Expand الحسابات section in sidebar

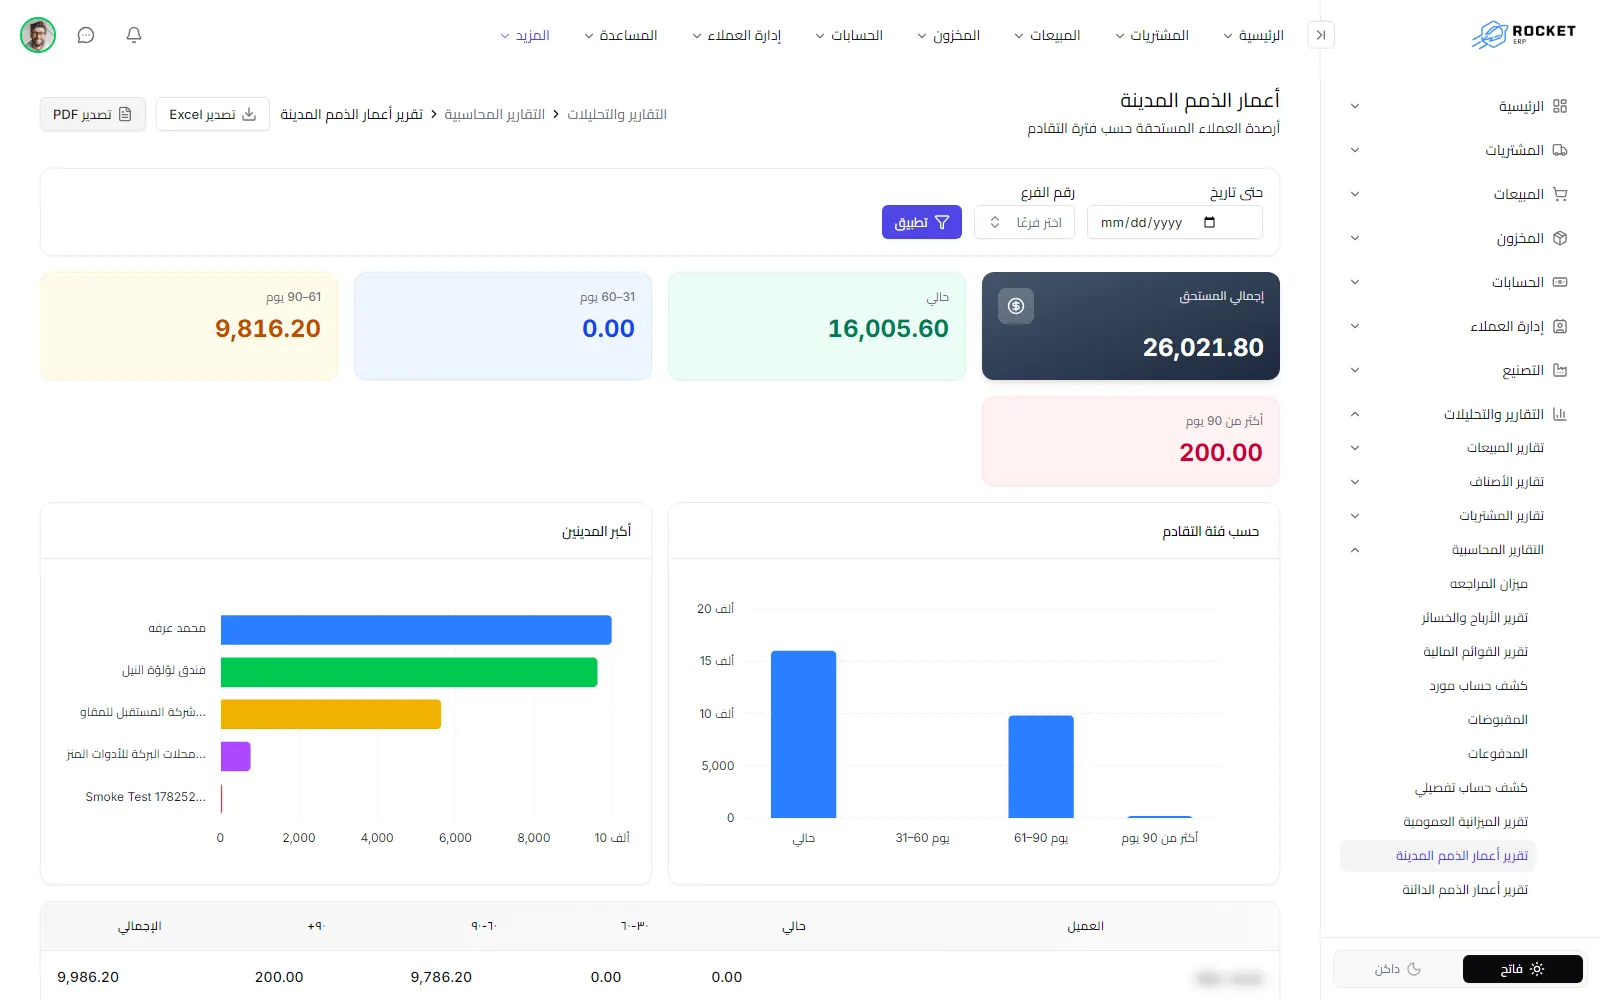[1355, 282]
